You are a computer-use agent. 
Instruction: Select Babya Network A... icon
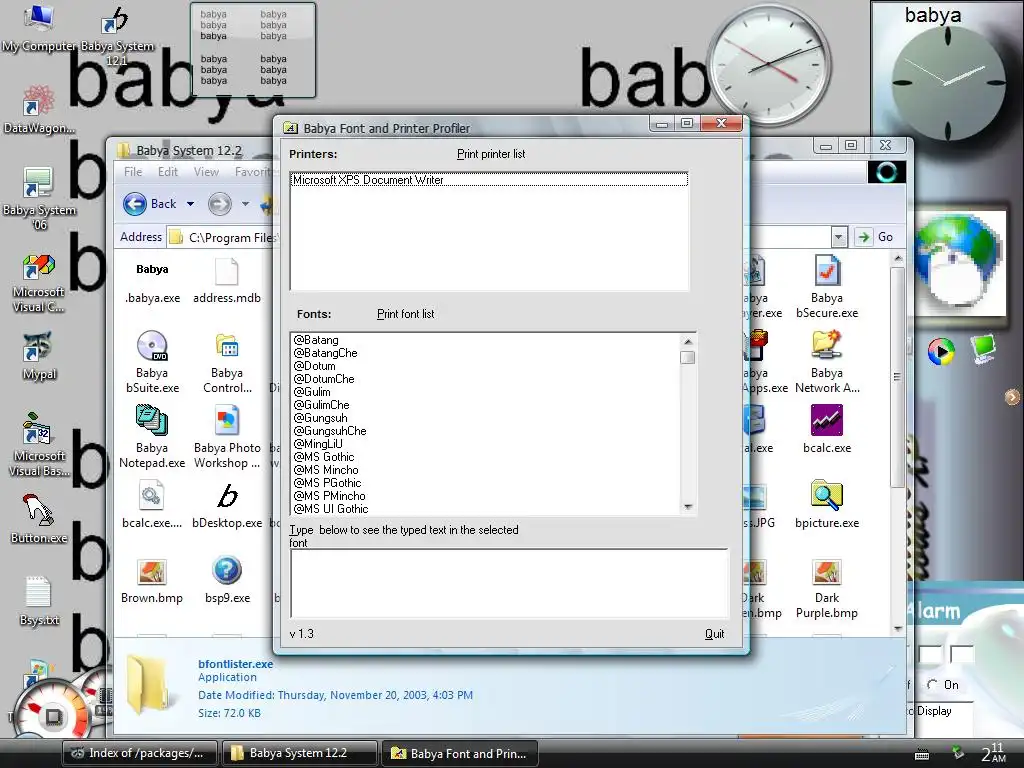827,362
